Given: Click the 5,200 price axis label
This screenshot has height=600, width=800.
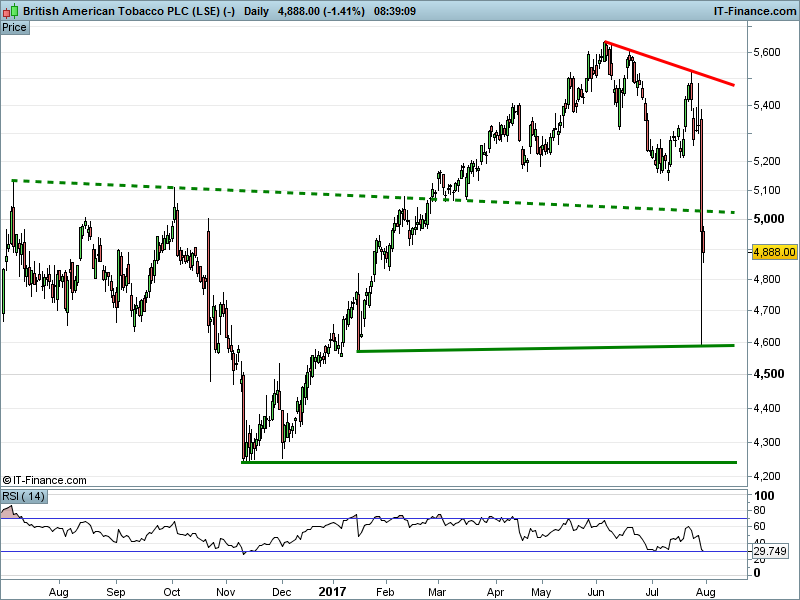Looking at the screenshot, I should coord(766,161).
